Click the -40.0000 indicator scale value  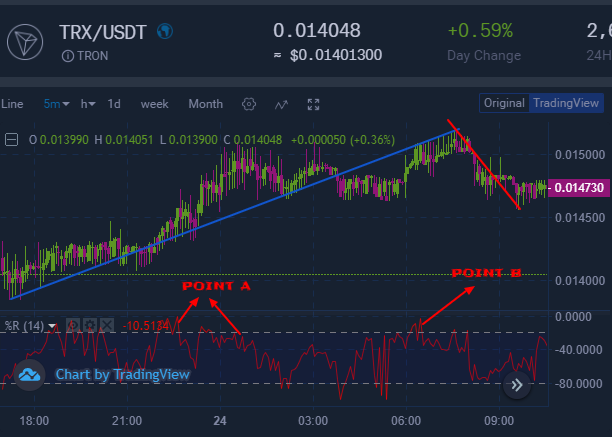point(578,350)
